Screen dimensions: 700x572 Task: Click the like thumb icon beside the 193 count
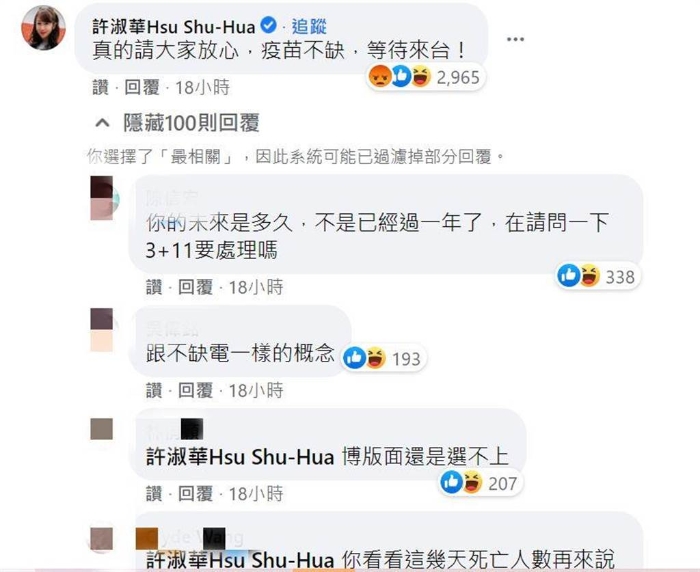click(x=354, y=358)
